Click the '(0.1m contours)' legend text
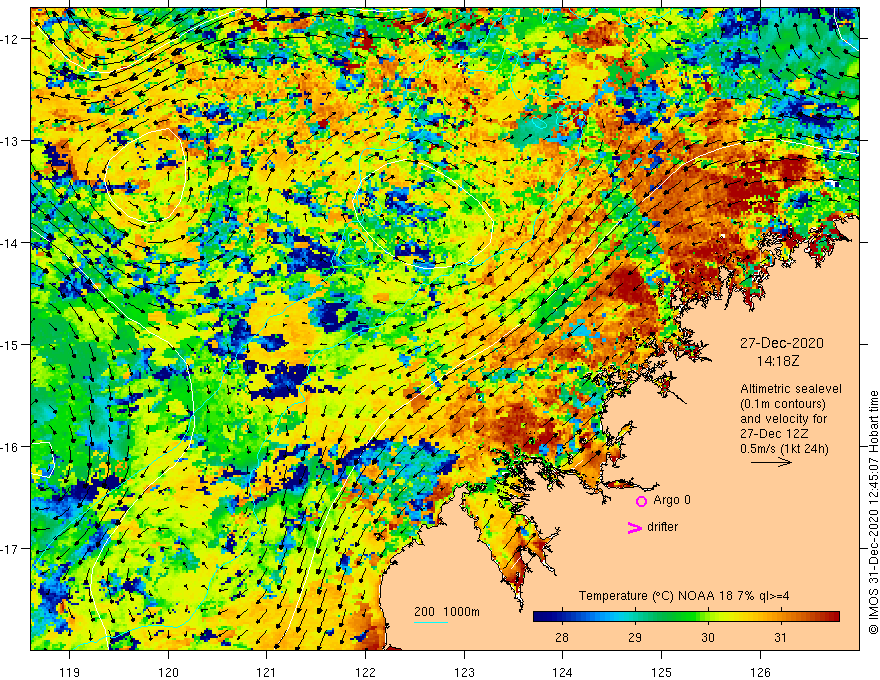The image size is (880, 680). pos(783,404)
